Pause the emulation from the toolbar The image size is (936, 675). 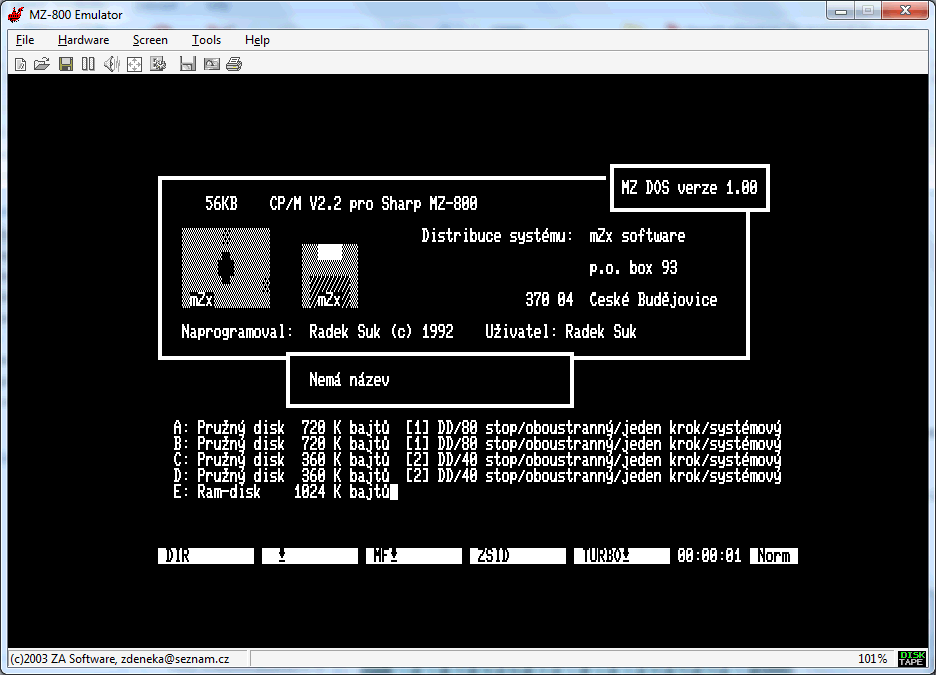pos(88,64)
